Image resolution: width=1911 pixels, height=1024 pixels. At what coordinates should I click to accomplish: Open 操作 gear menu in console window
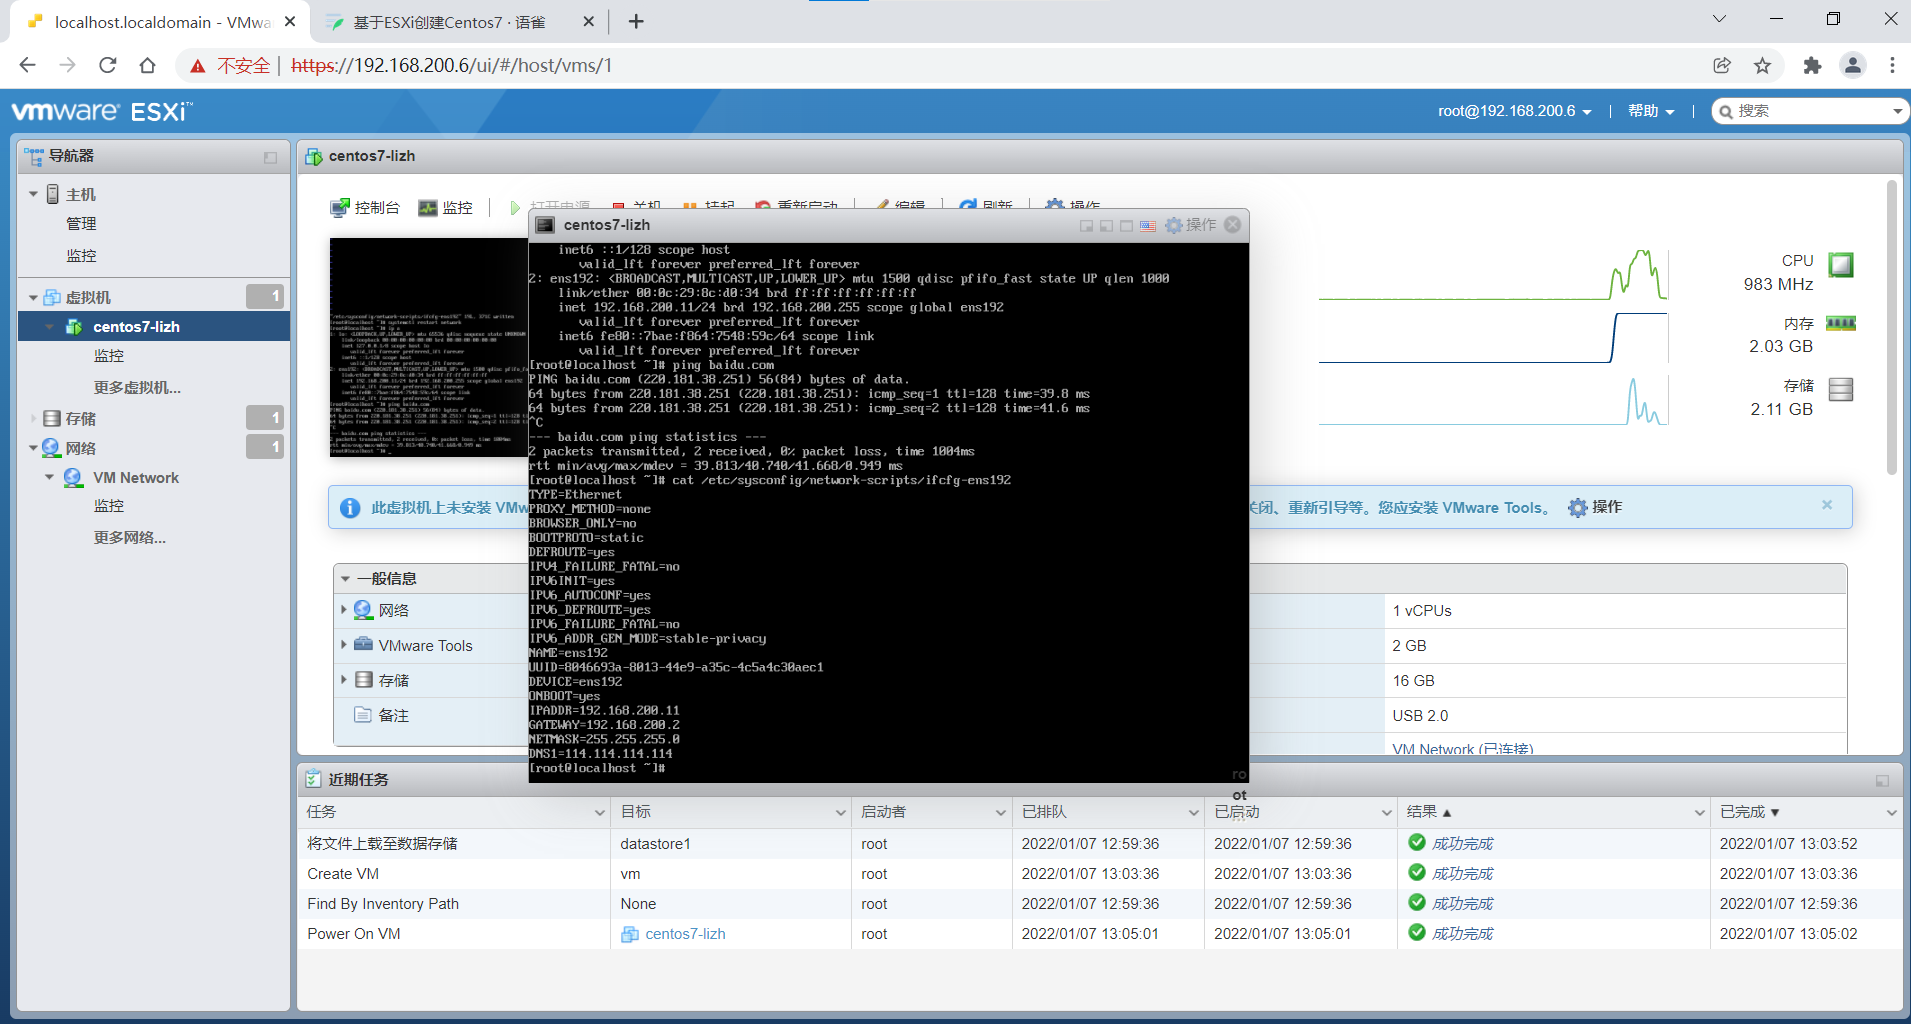click(x=1191, y=225)
